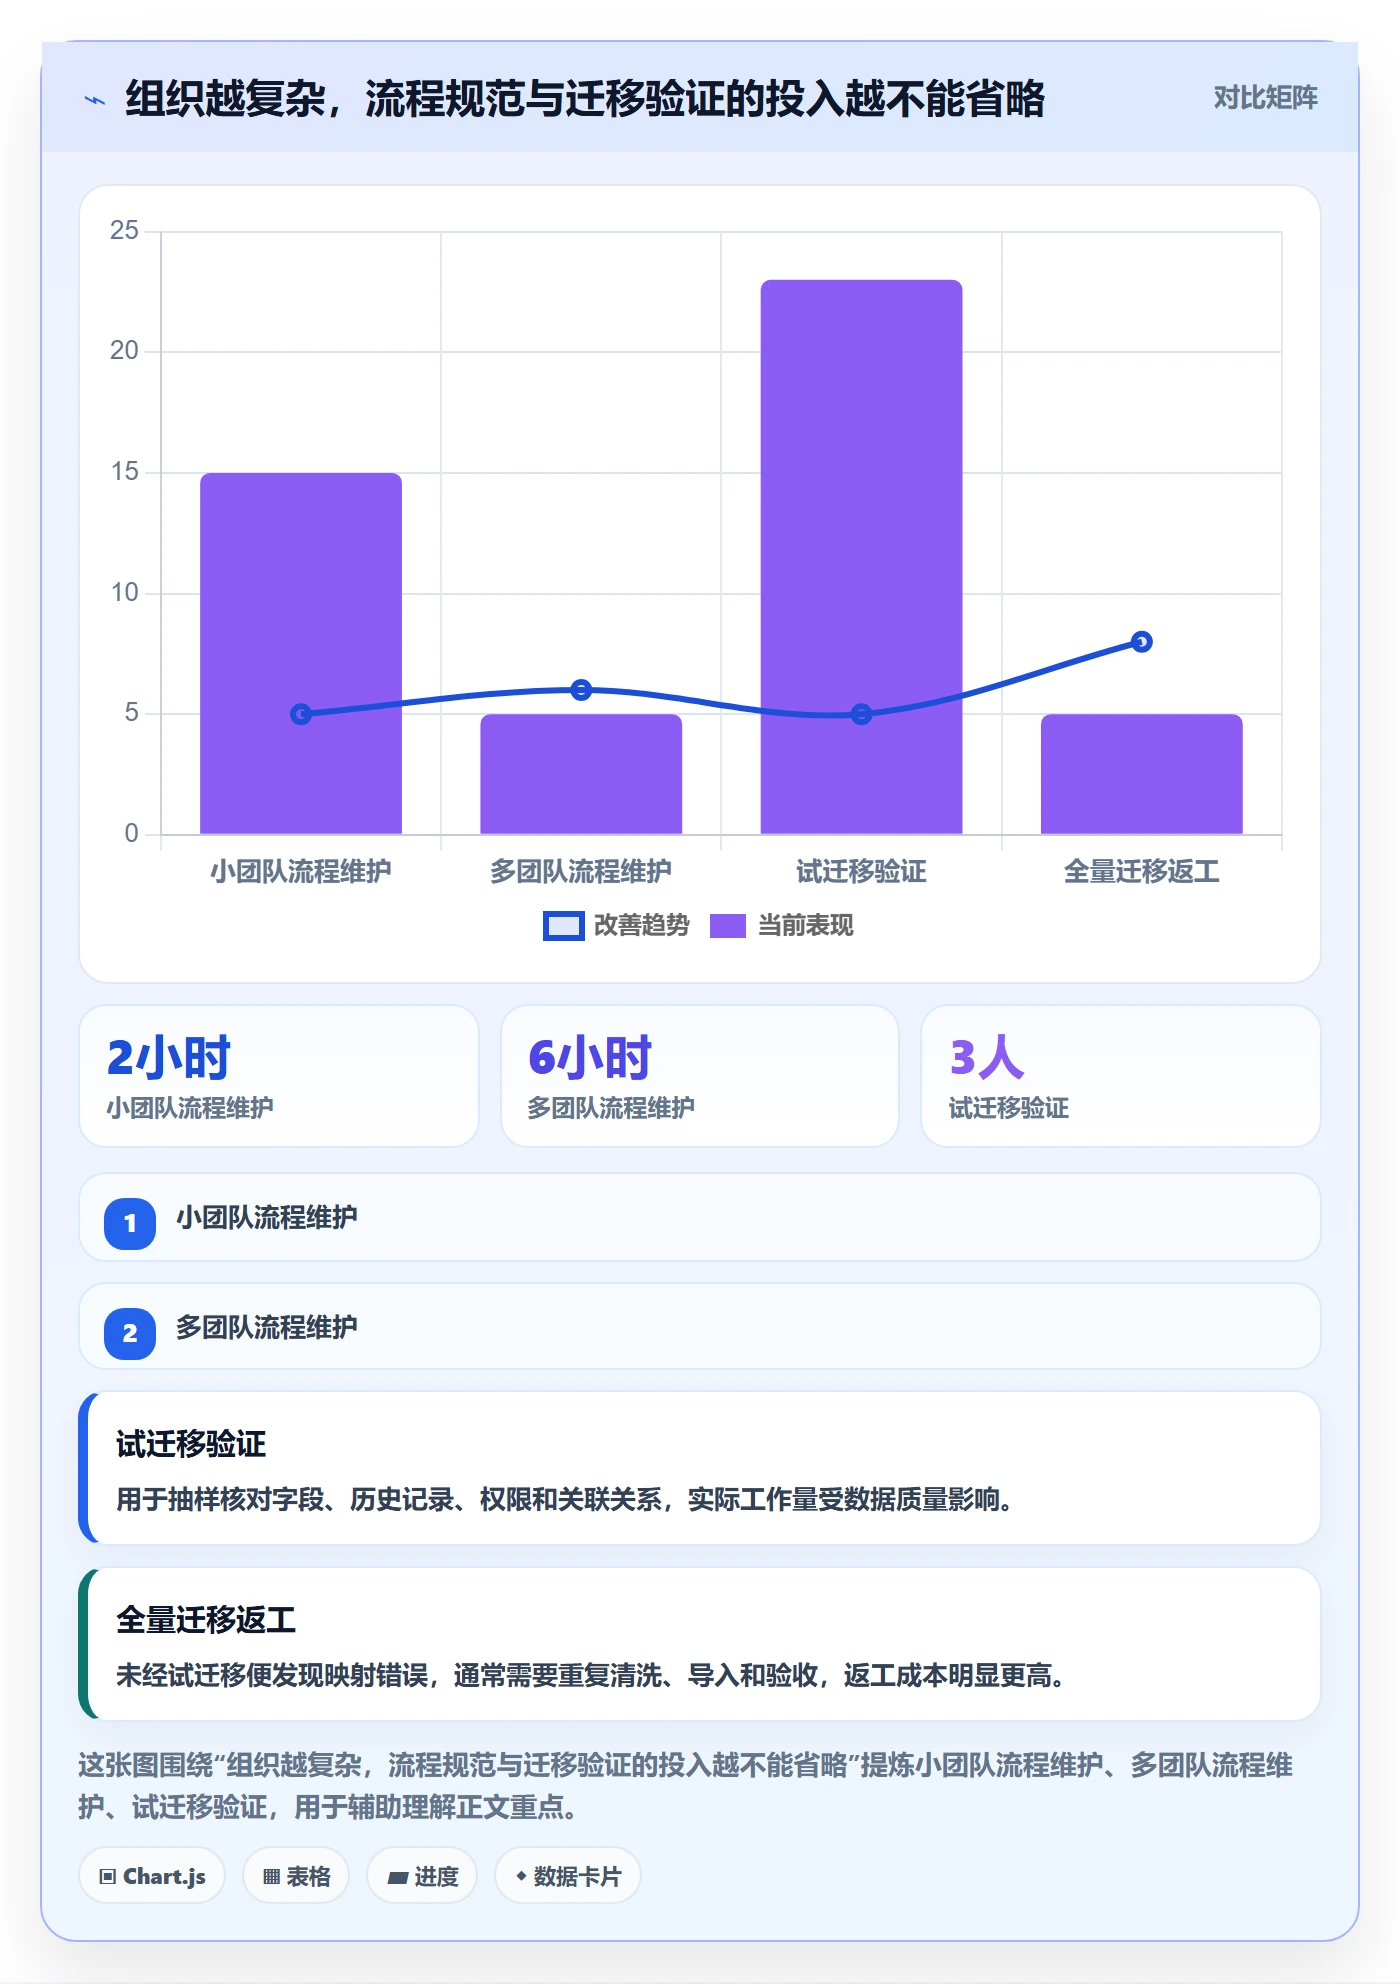Click the main title 组织越复杂 heading

(x=585, y=99)
